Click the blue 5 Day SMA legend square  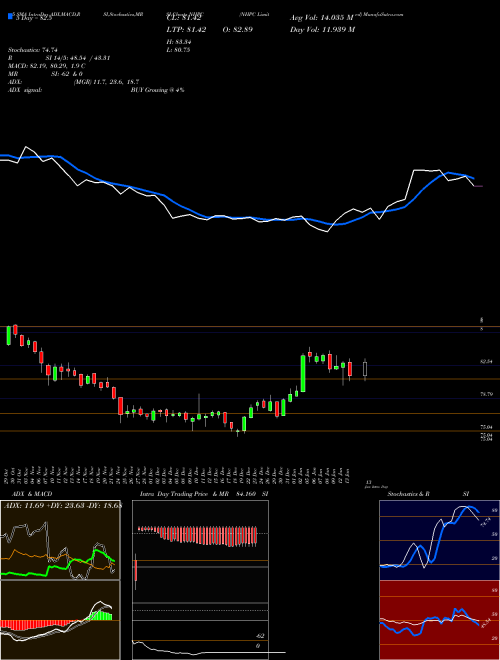click(10, 16)
